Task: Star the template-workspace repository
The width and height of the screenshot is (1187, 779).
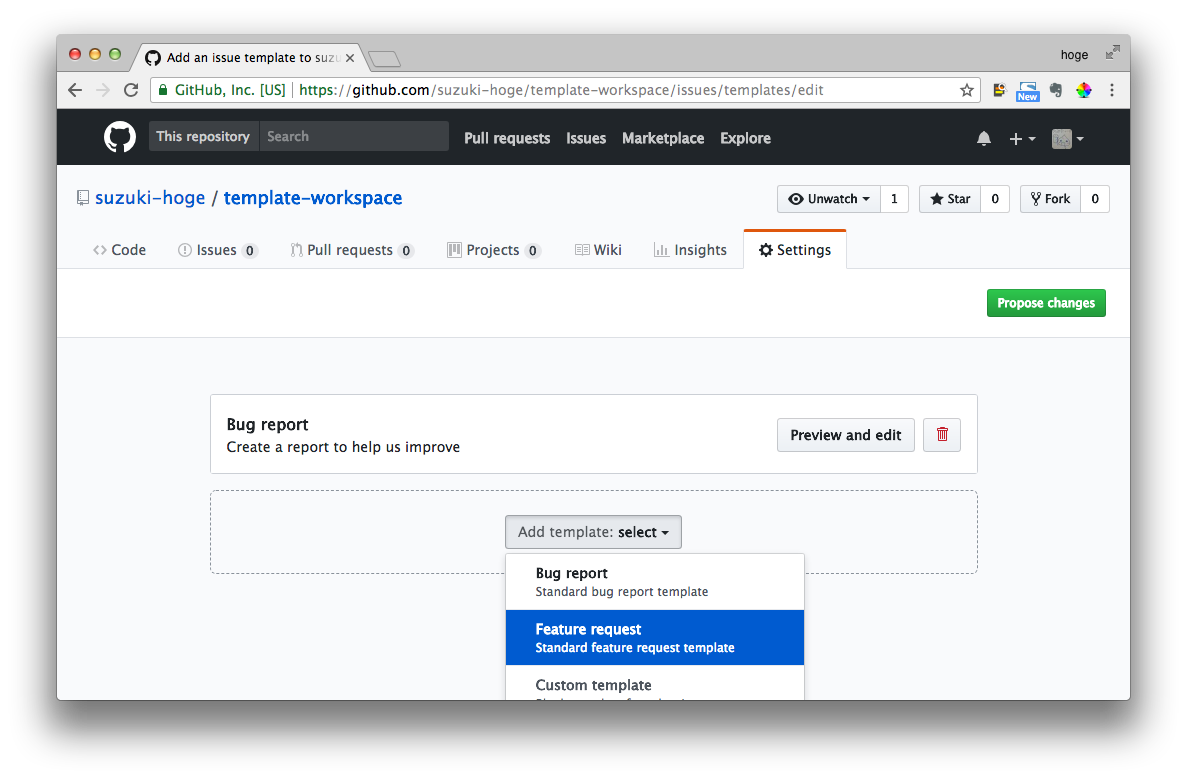Action: coord(948,198)
